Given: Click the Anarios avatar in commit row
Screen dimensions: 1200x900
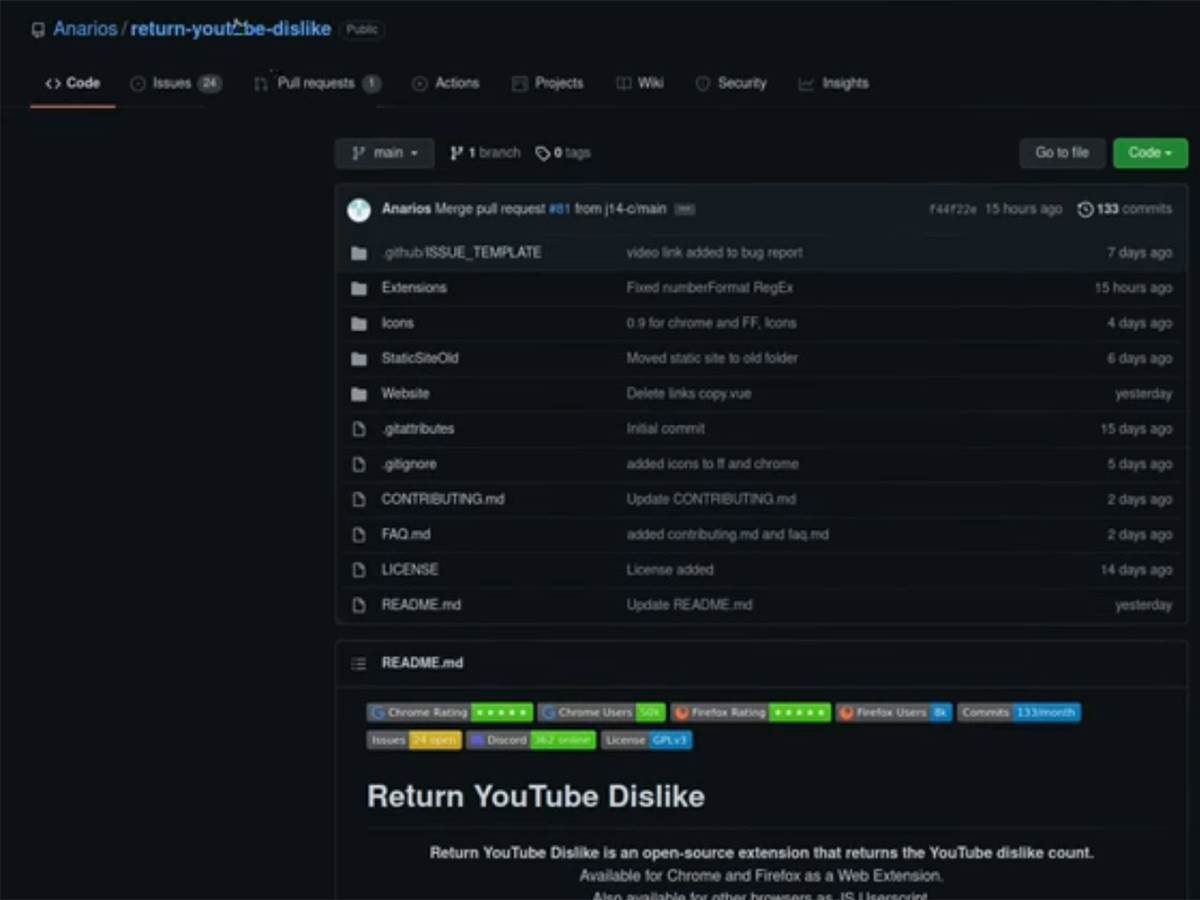Looking at the screenshot, I should click(x=358, y=210).
